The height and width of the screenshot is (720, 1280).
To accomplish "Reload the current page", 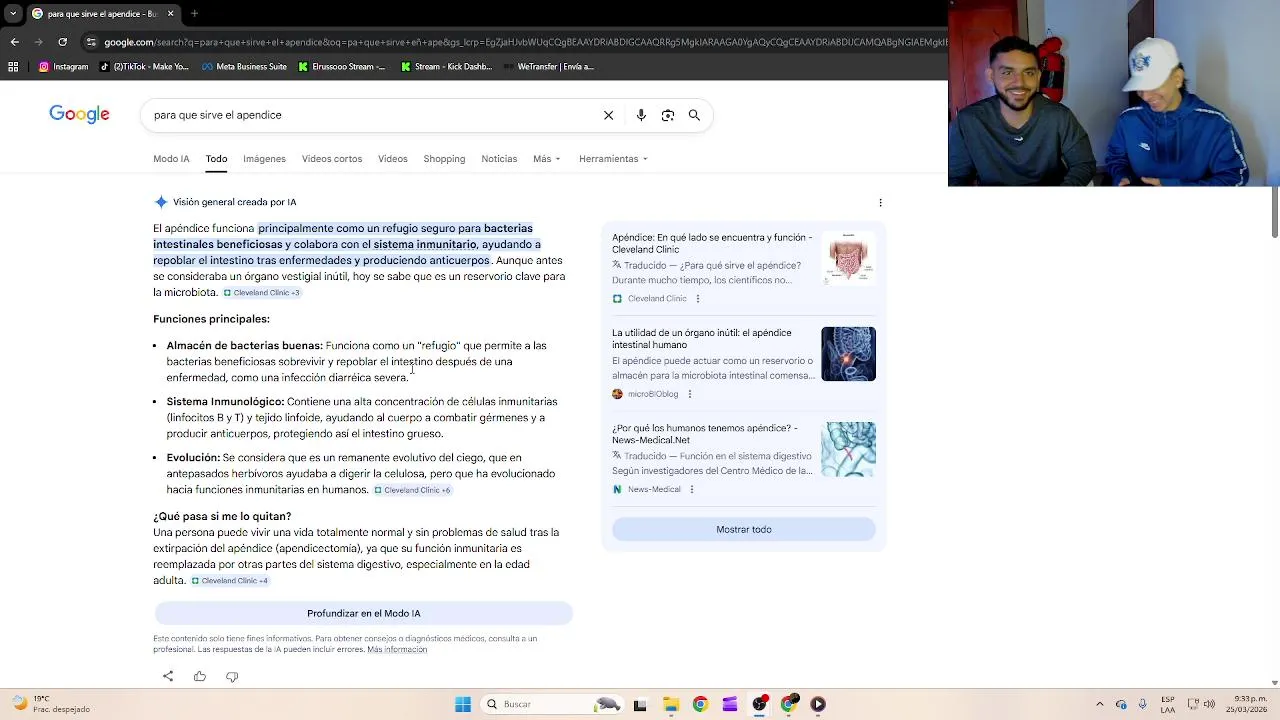I will (62, 42).
